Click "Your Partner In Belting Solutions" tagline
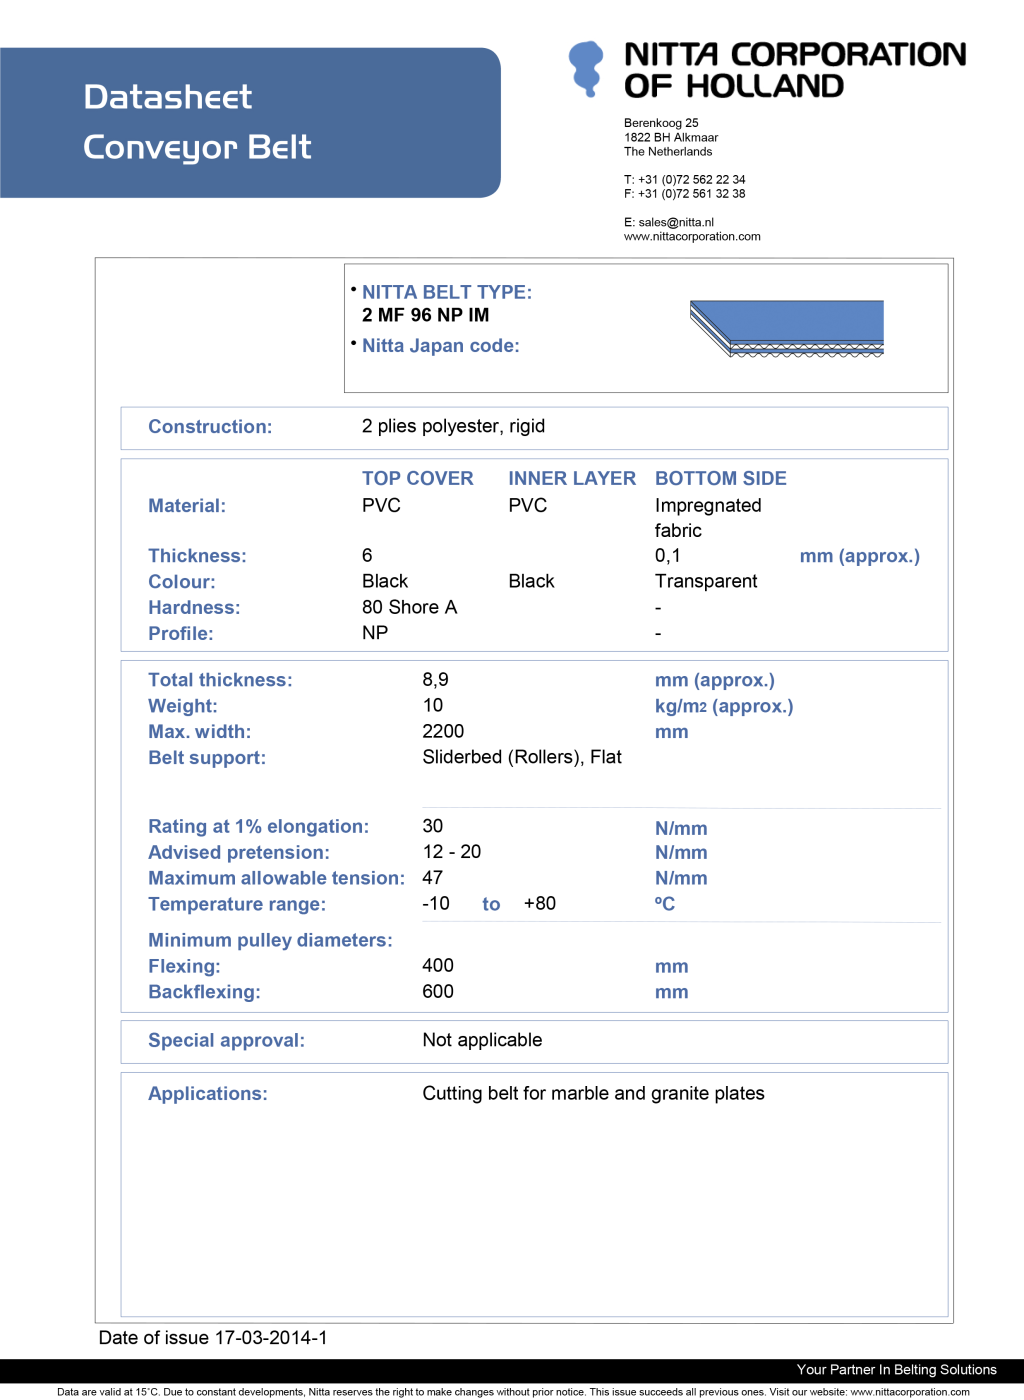Viewport: 1024px width, 1400px height. coord(897,1370)
